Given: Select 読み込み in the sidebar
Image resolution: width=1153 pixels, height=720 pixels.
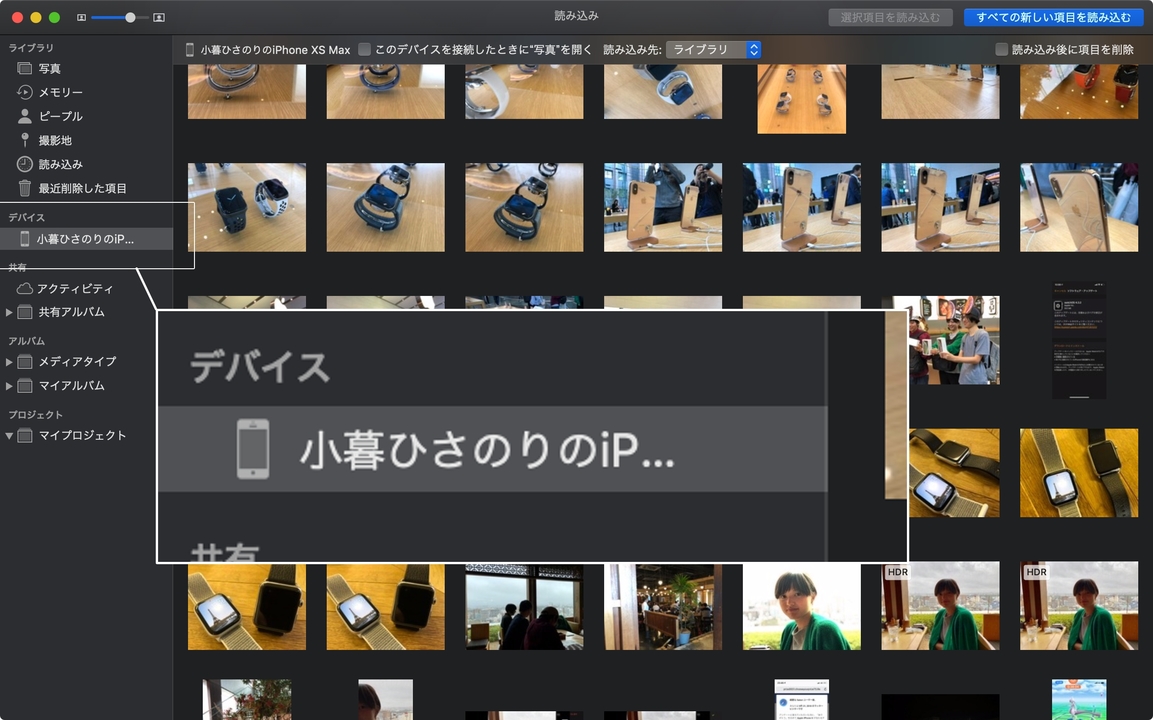Looking at the screenshot, I should (60, 164).
